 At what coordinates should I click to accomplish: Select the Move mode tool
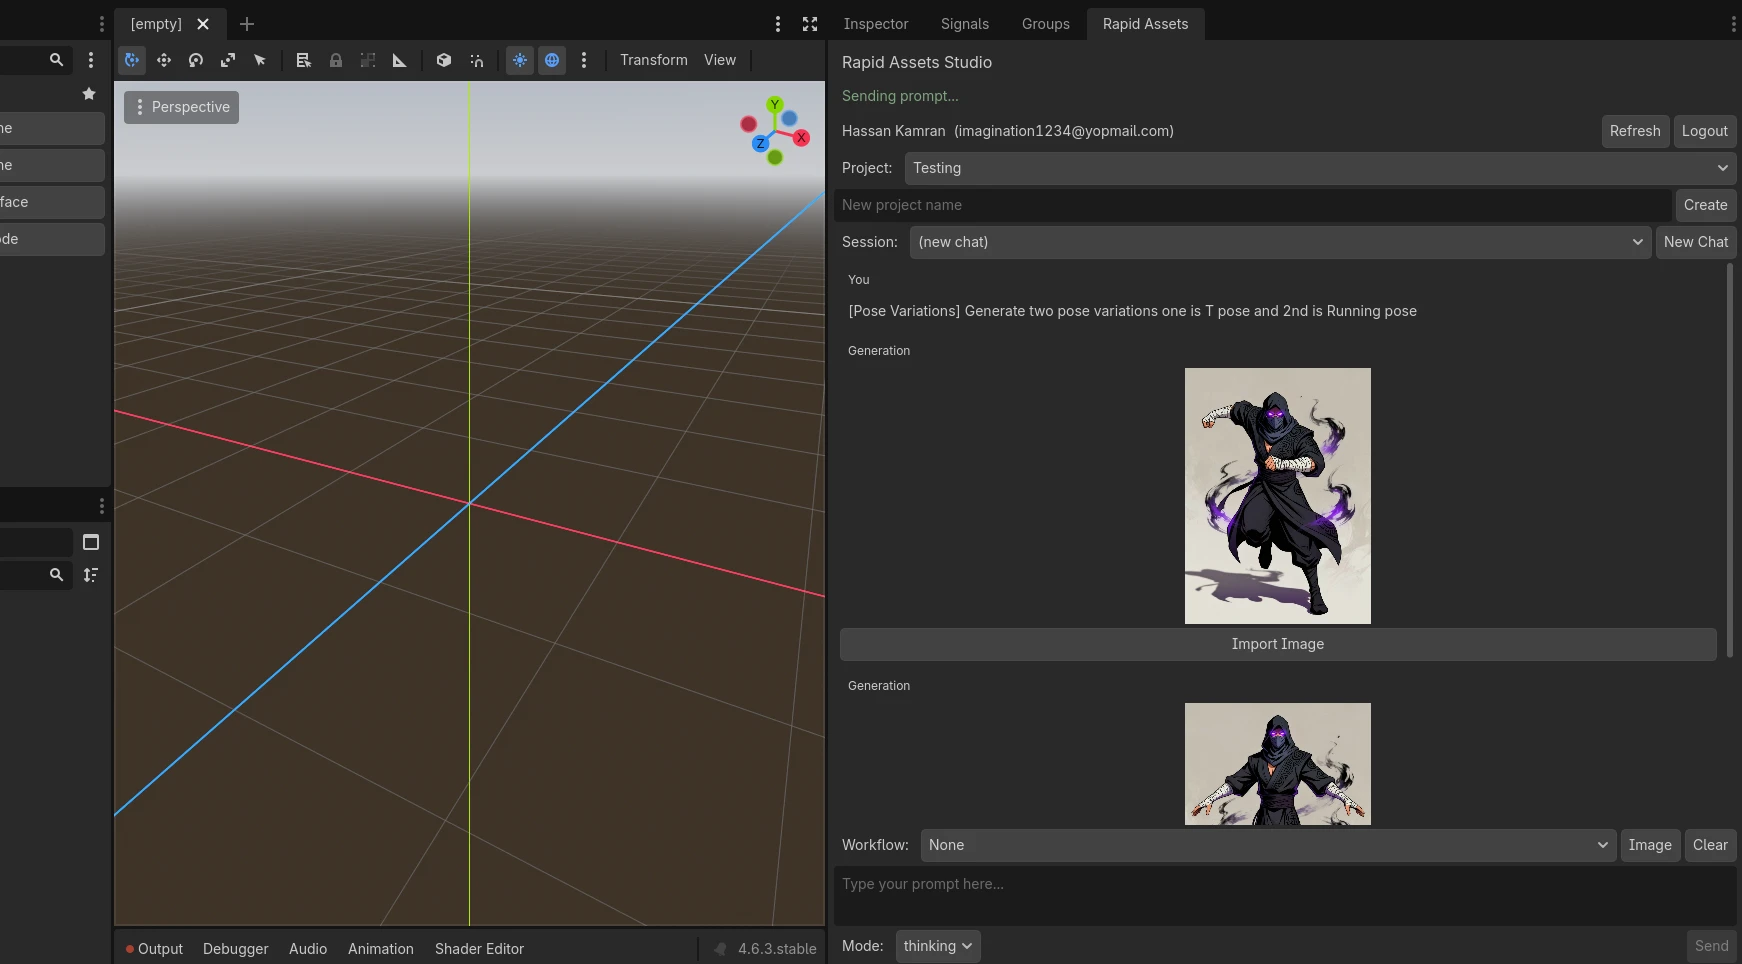click(x=164, y=60)
